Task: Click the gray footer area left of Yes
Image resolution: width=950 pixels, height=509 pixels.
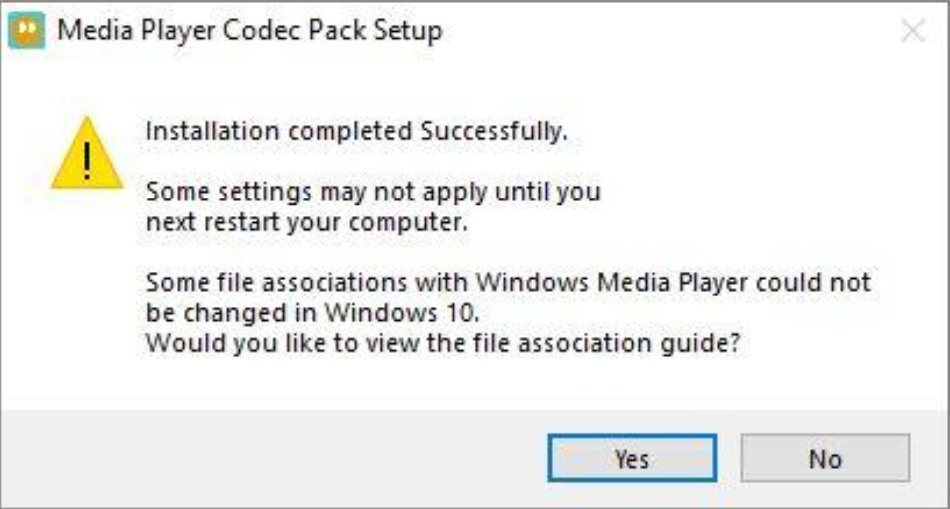Action: pyautogui.click(x=273, y=458)
